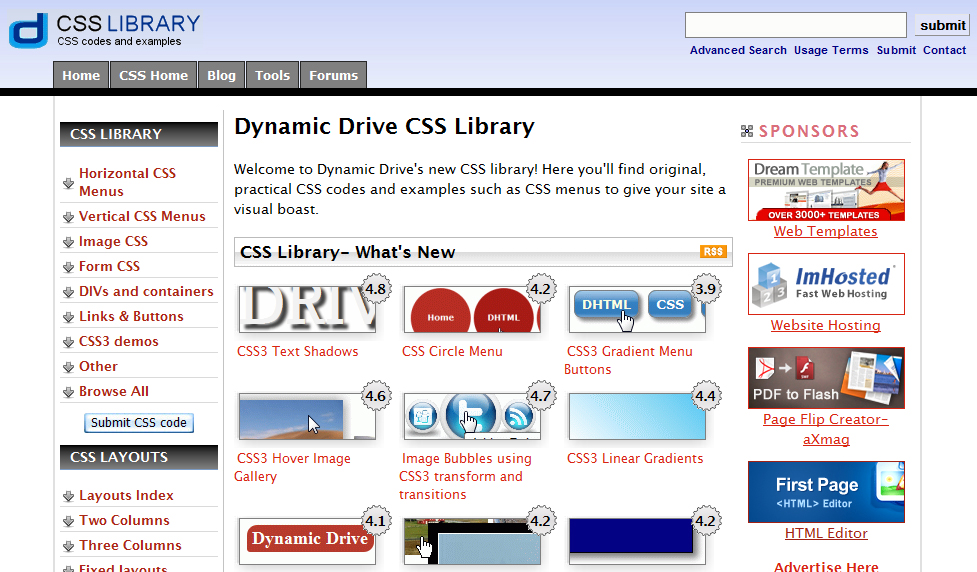Click the ImHosted hosting banner
977x572 pixels.
click(x=826, y=284)
